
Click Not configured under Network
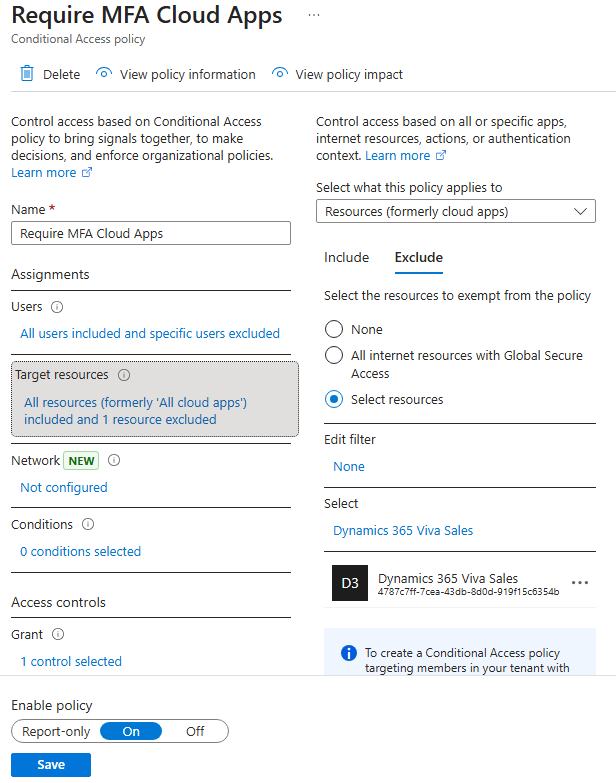[x=64, y=487]
